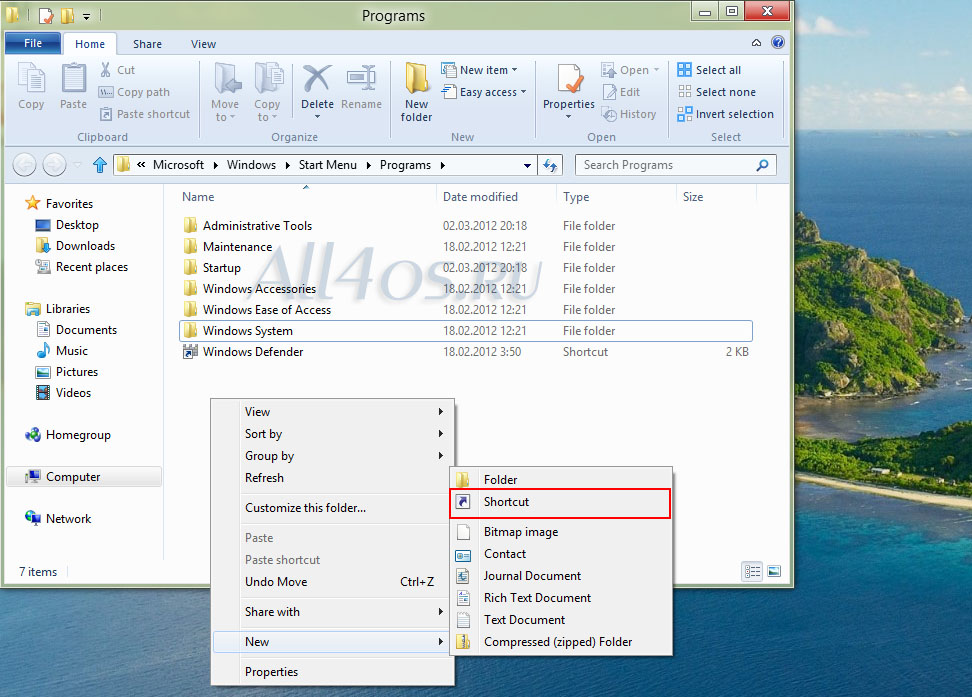Select the Administrative Tools folder
972x697 pixels.
466,226
